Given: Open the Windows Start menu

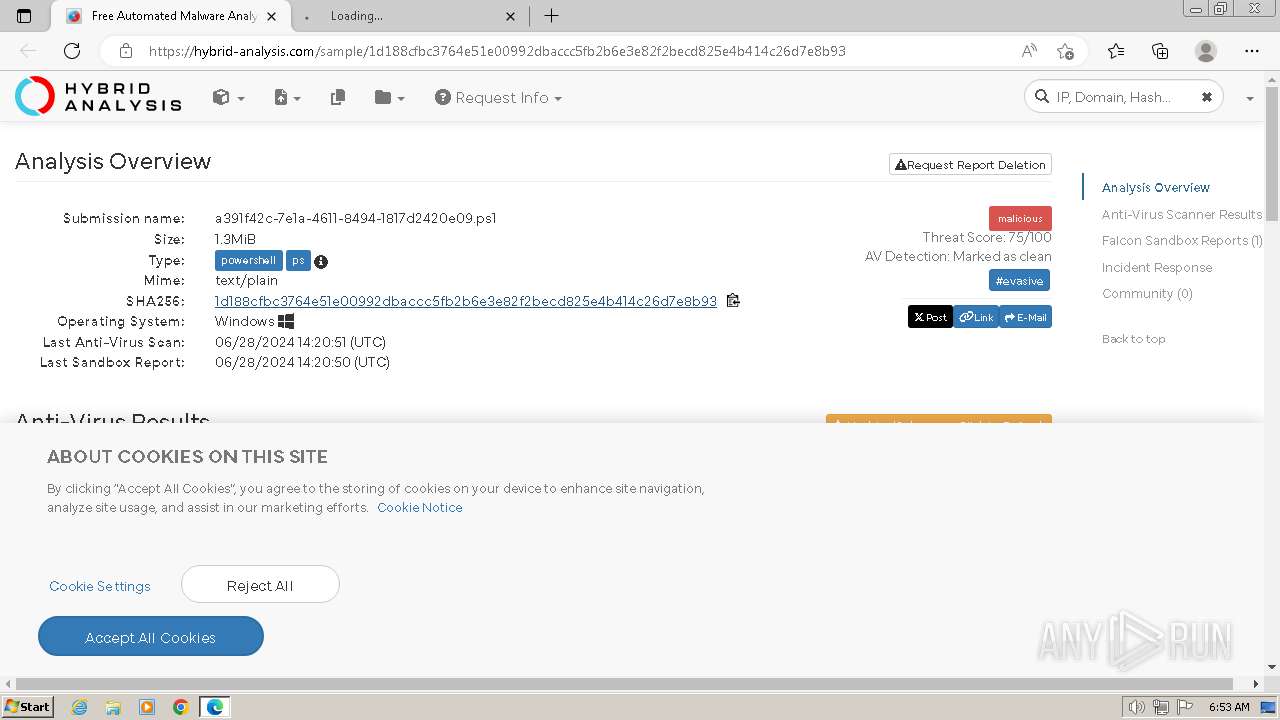Looking at the screenshot, I should click(27, 706).
